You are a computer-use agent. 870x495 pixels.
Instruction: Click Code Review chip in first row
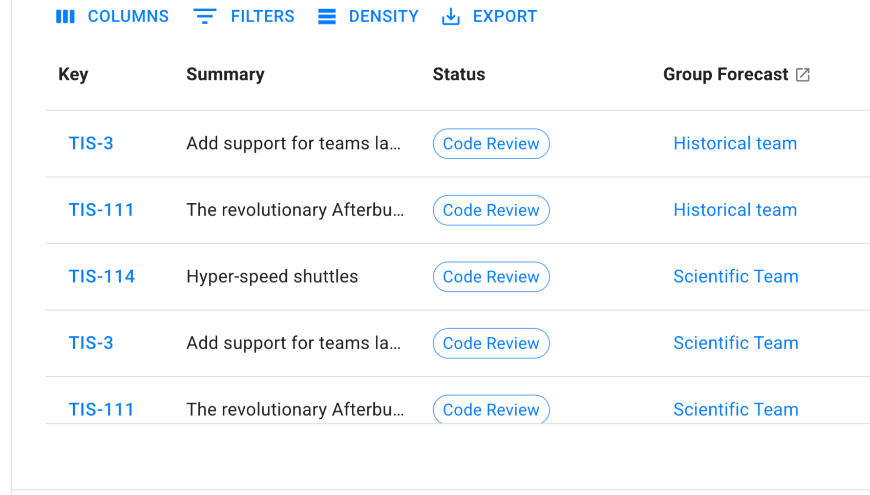(491, 144)
